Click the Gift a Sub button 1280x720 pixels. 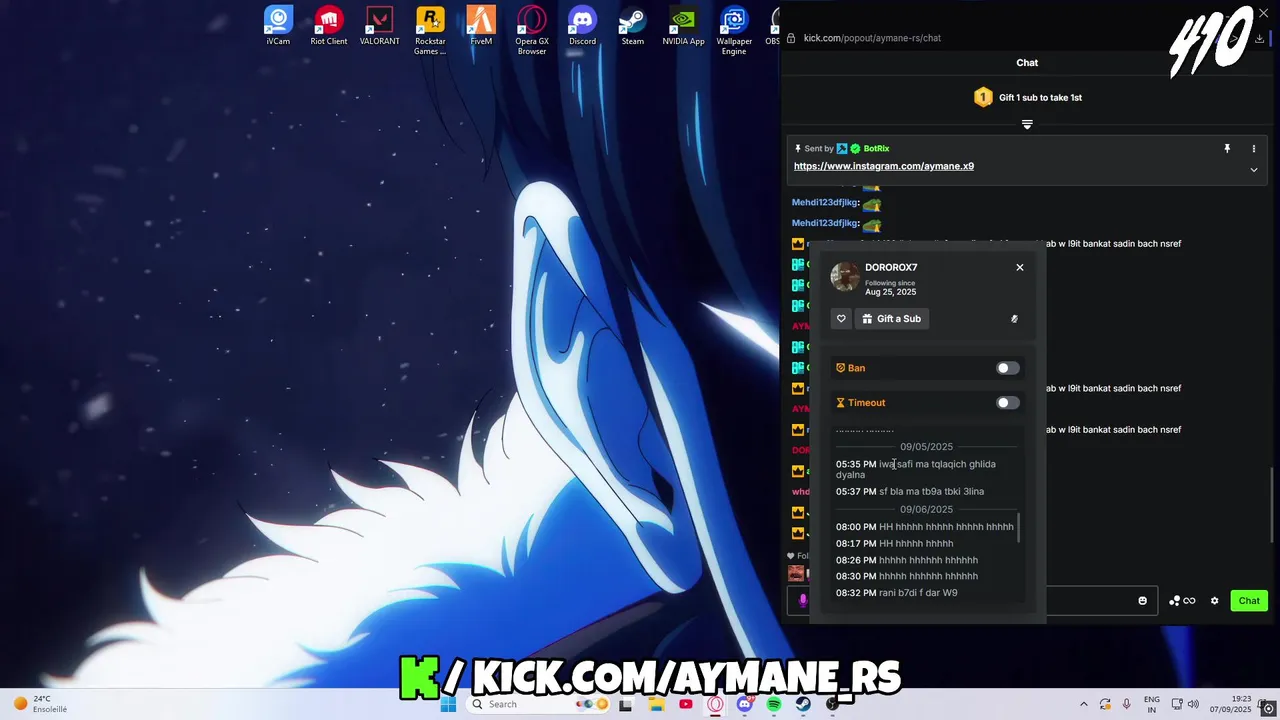point(892,319)
